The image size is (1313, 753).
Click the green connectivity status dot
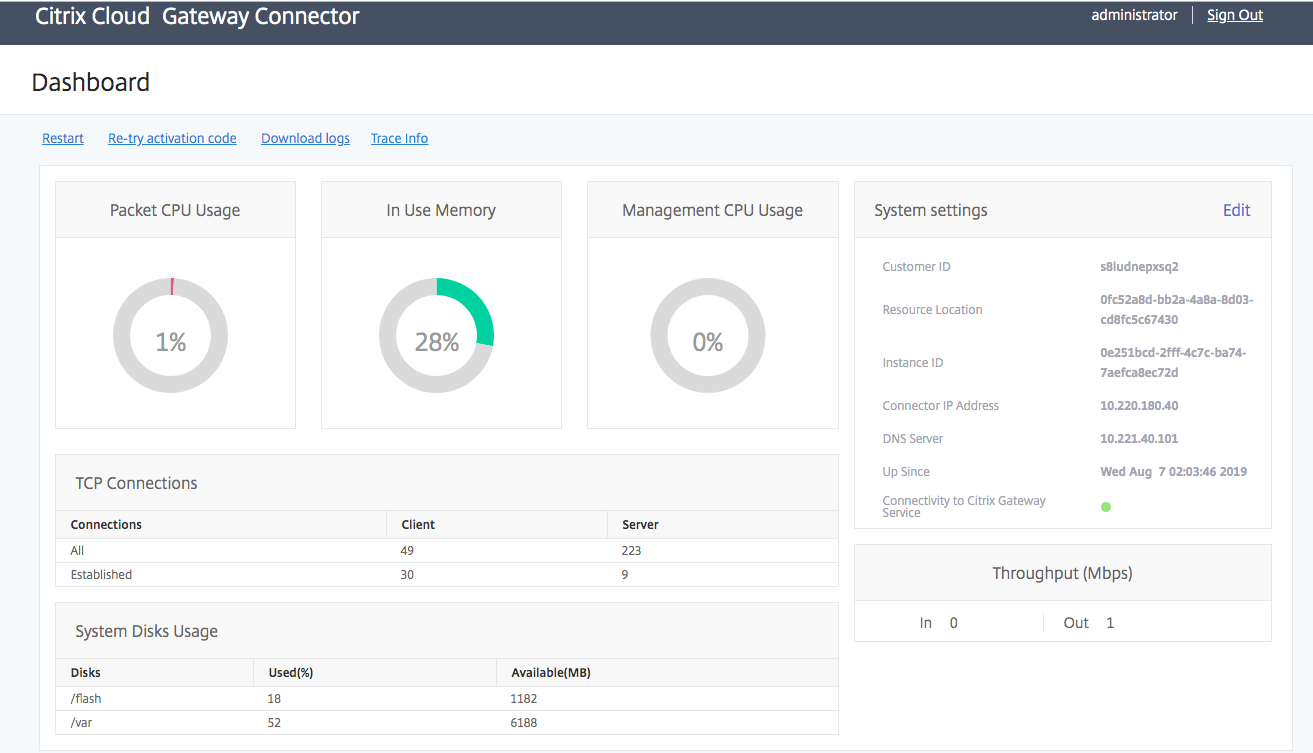click(1106, 507)
